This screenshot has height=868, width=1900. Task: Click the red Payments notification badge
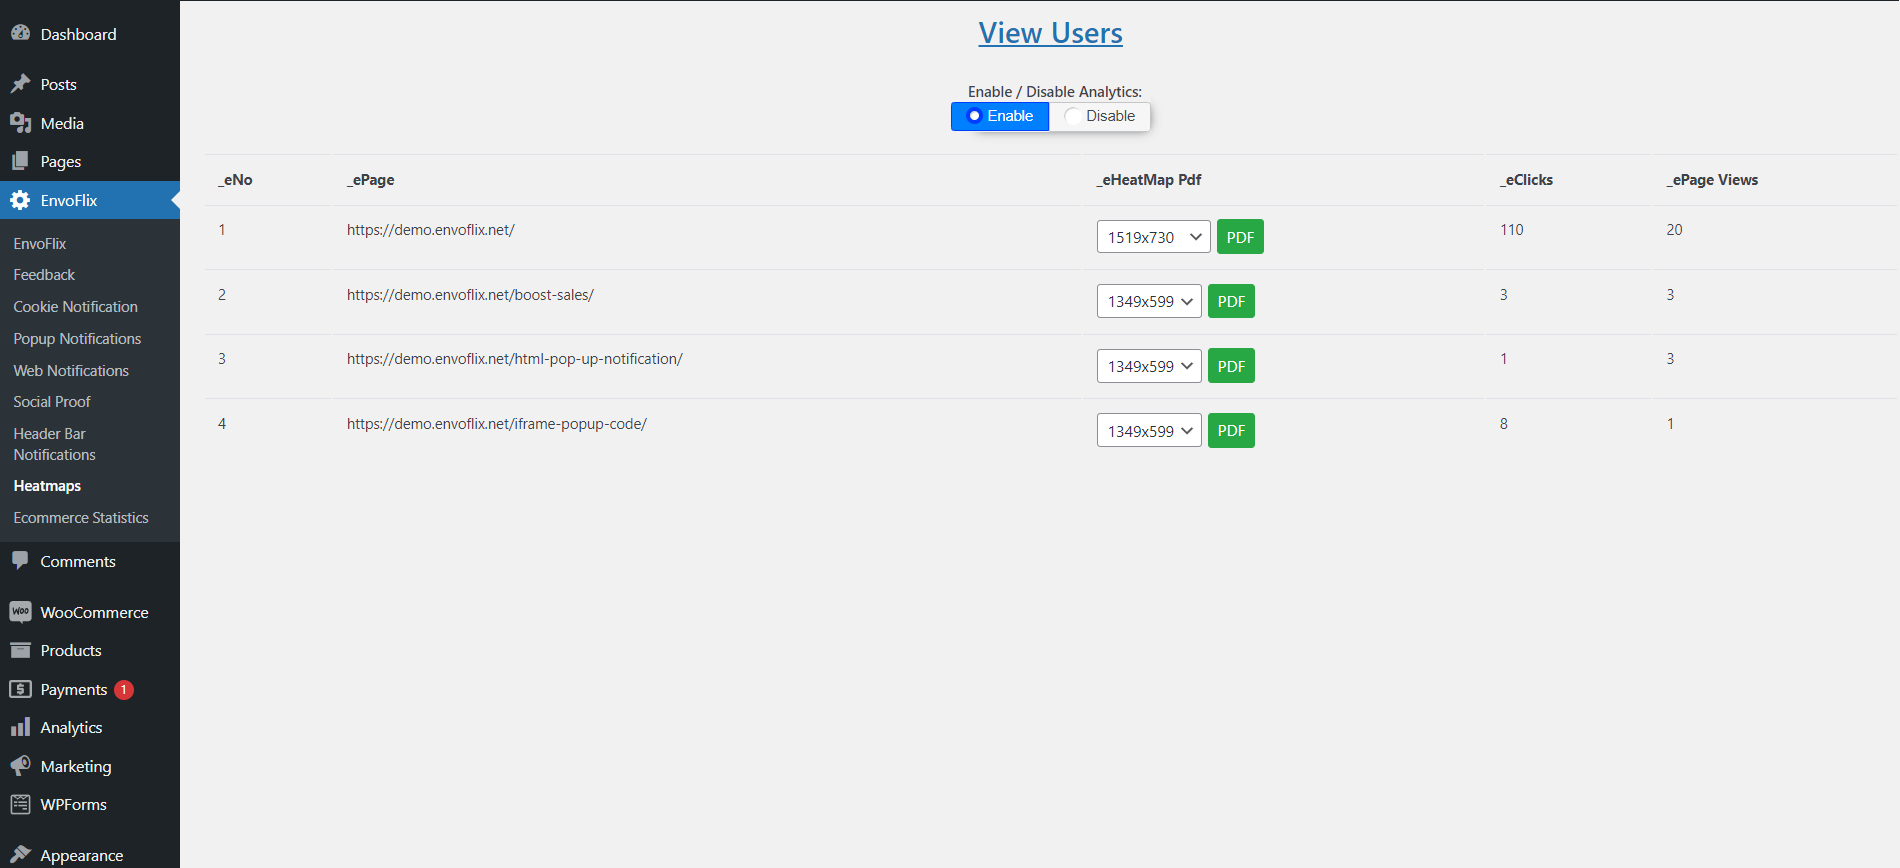tap(124, 690)
